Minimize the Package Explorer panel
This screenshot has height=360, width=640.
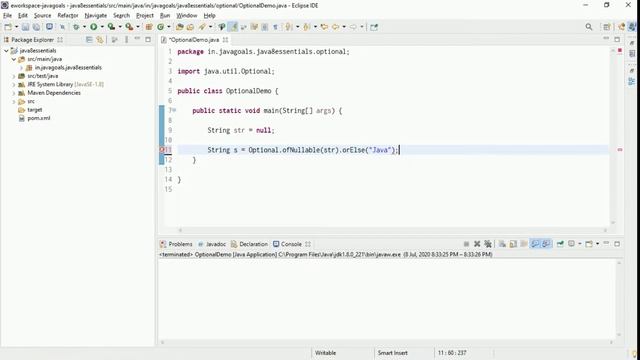click(x=137, y=39)
